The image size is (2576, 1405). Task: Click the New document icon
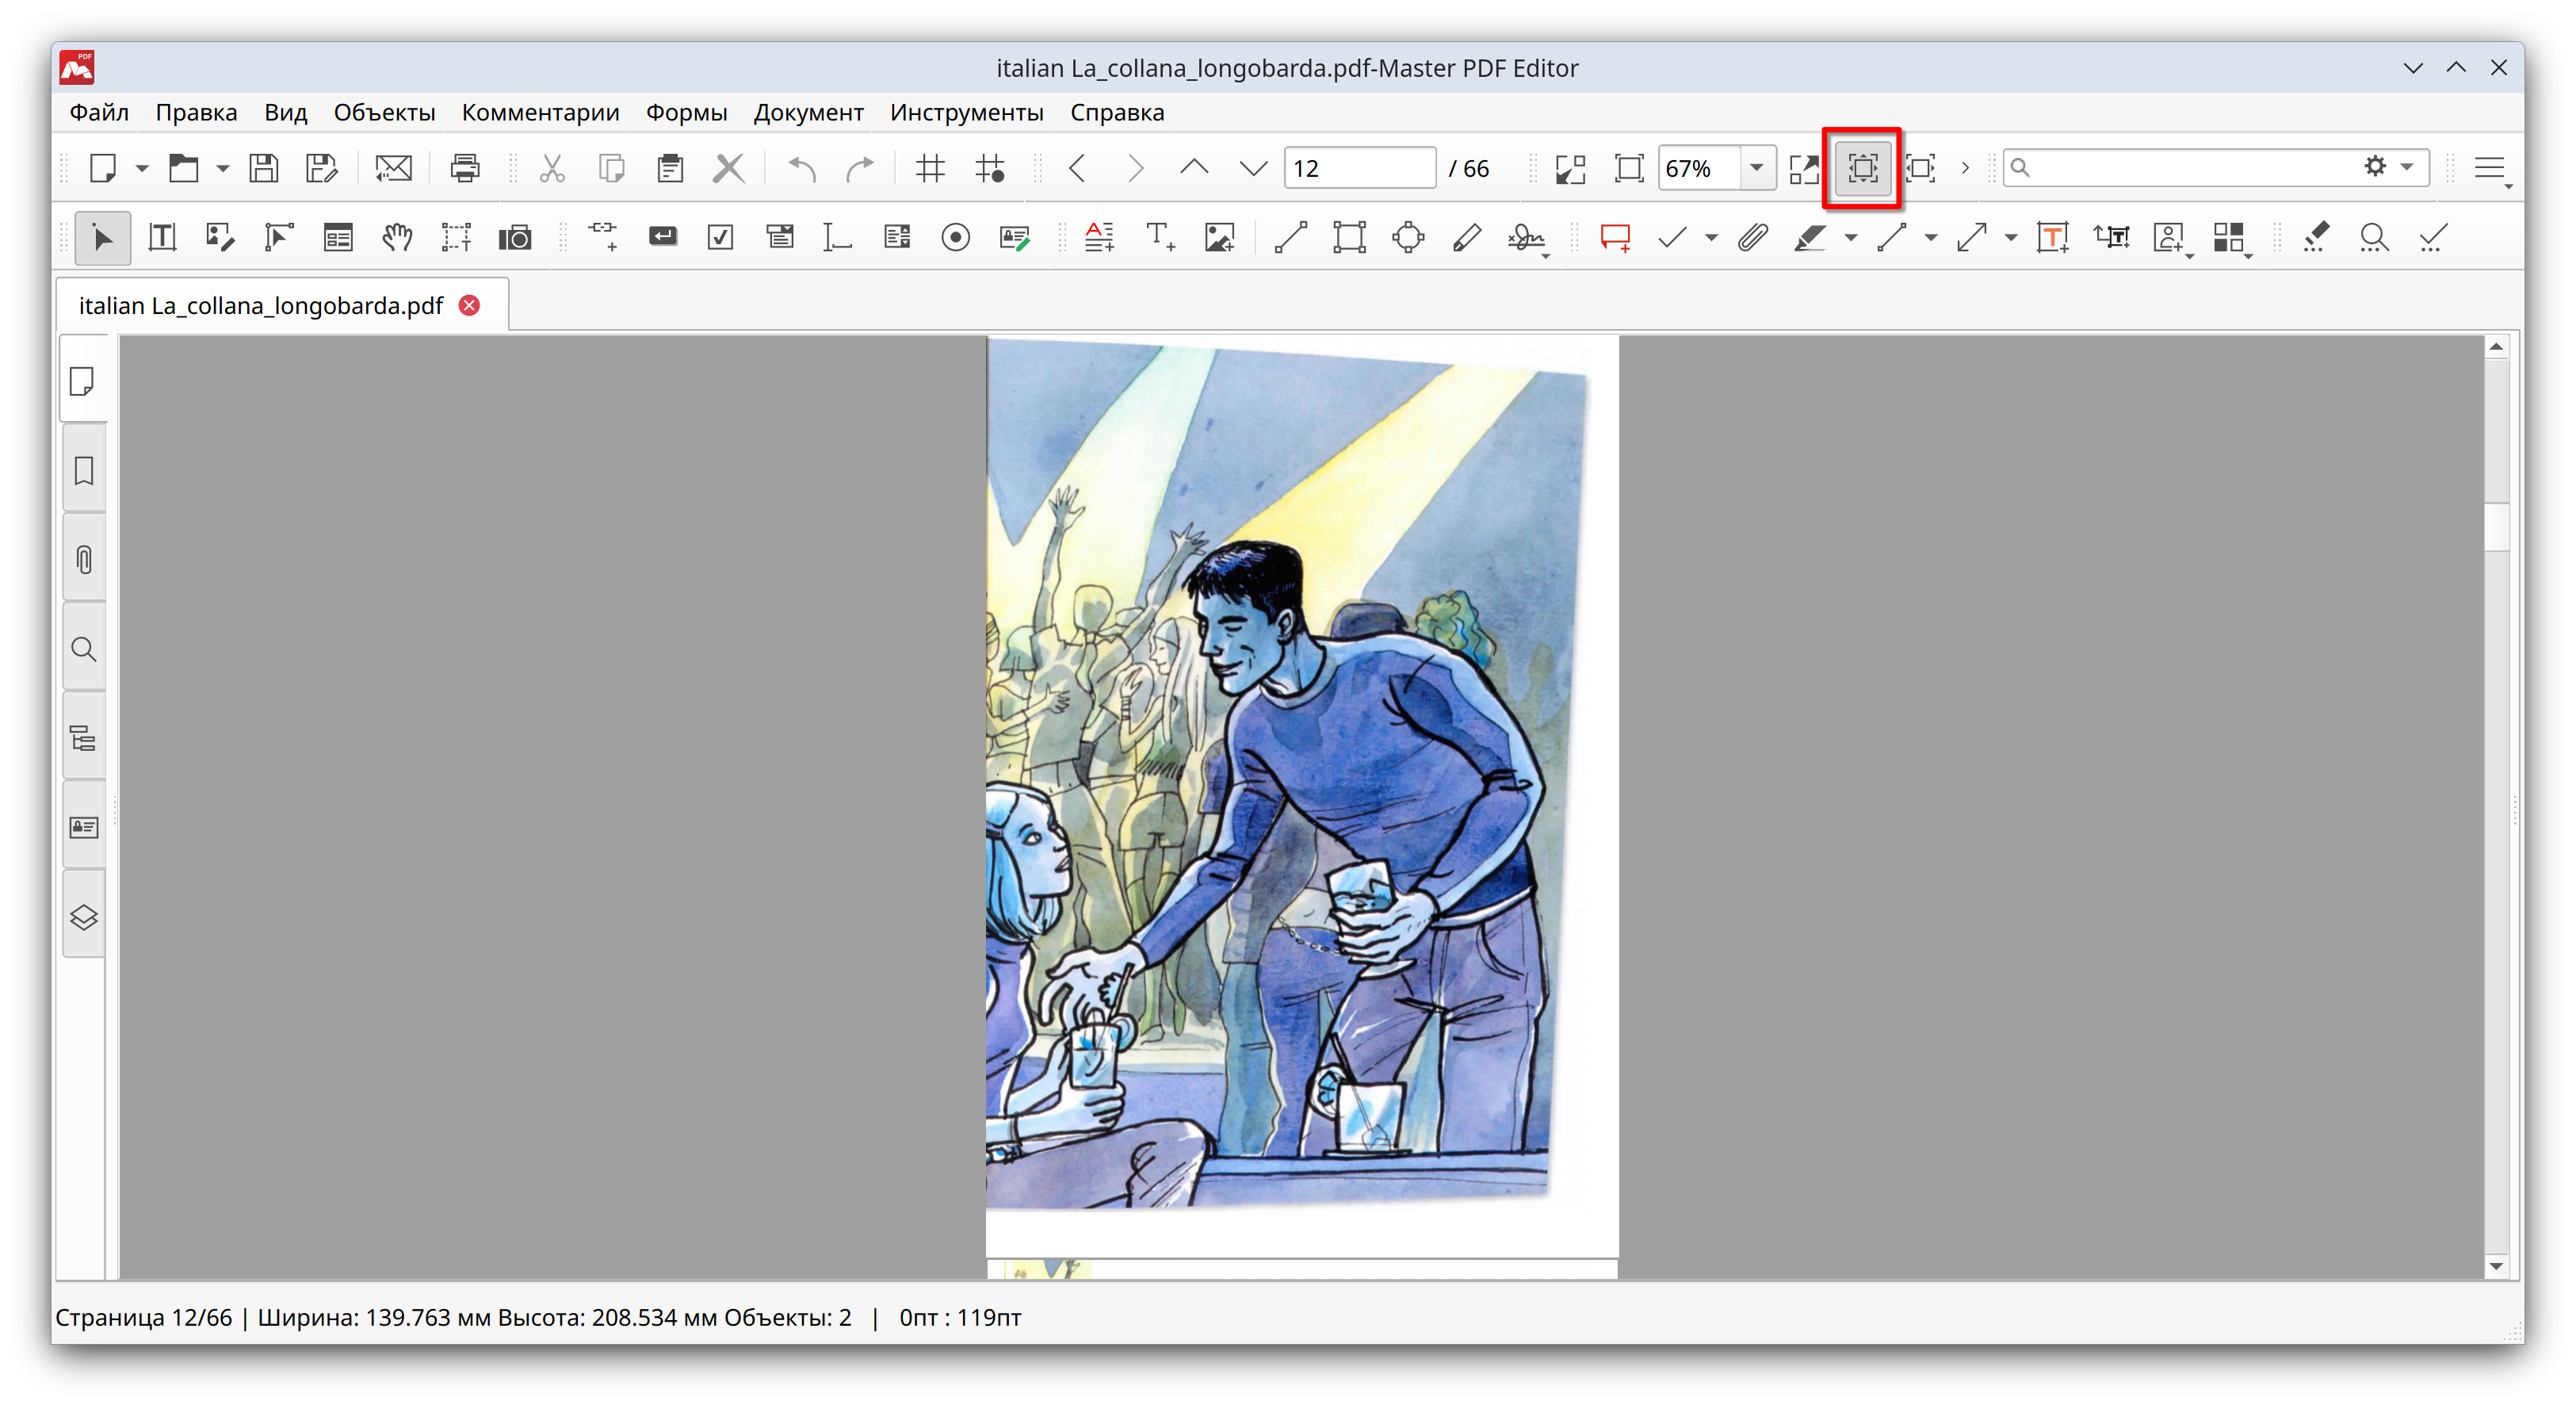103,168
